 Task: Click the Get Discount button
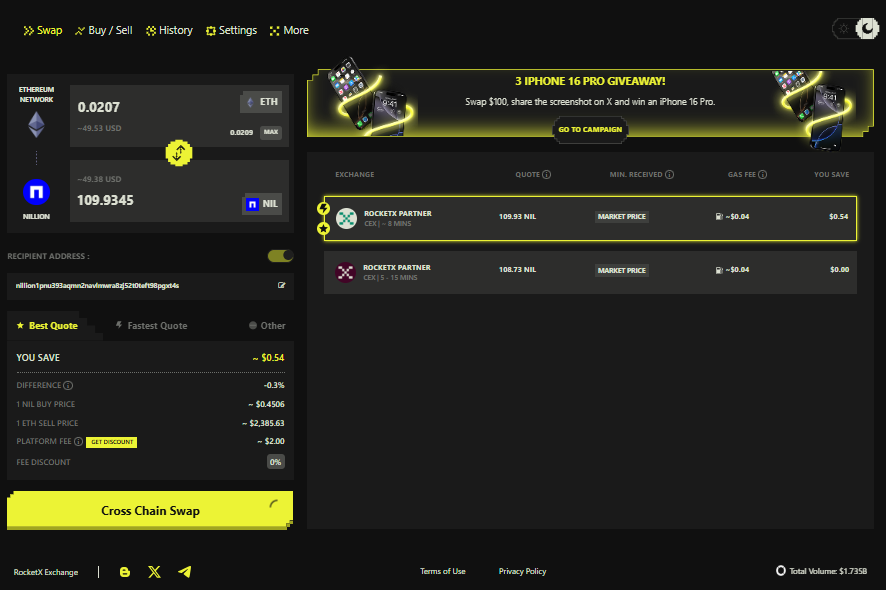coord(112,442)
